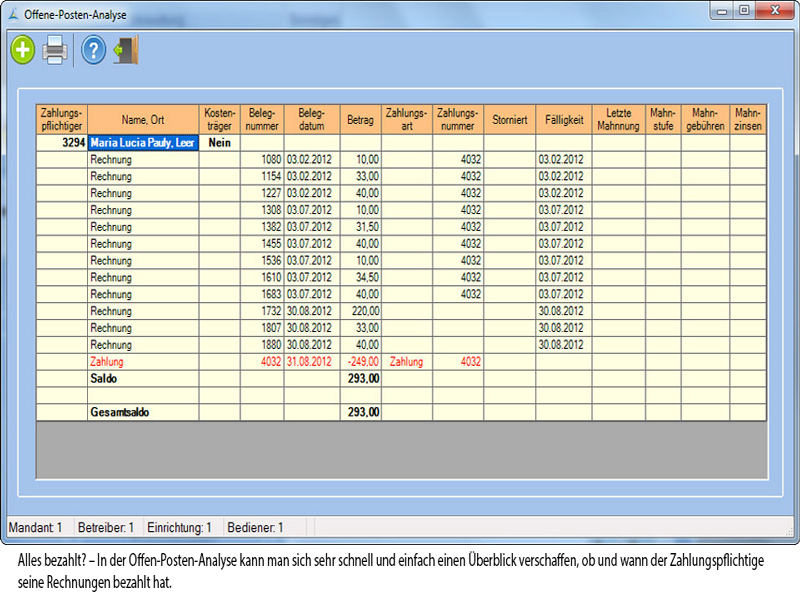The image size is (800, 600).
Task: Close the Offene-Posten-Analyse window
Action: (776, 10)
